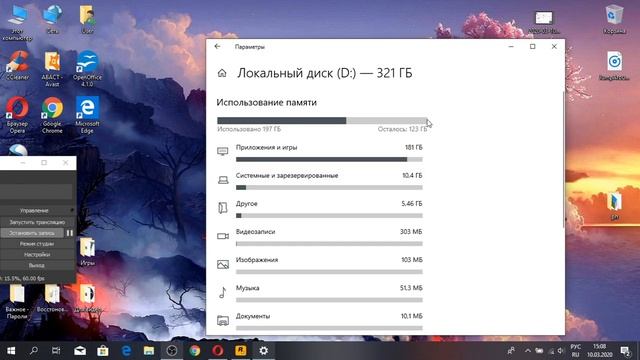Open the Изображения storage category
This screenshot has width=640, height=360.
point(320,265)
